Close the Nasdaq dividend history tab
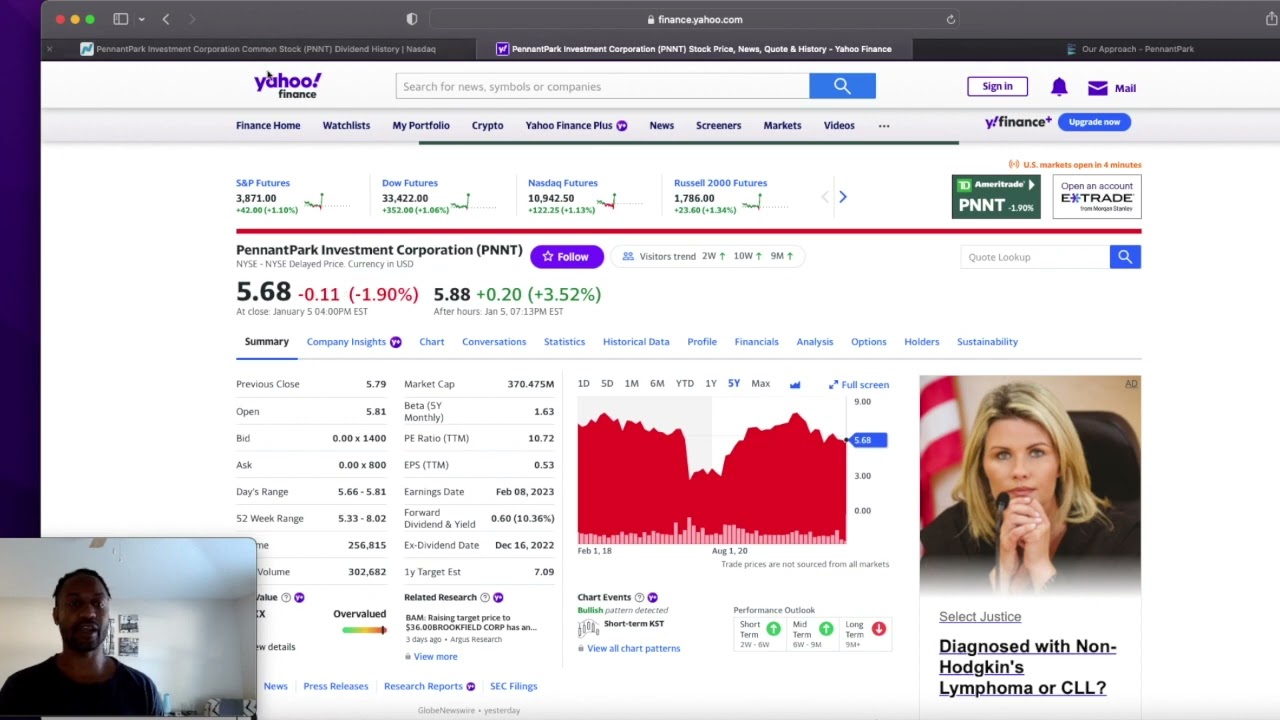 (49, 49)
